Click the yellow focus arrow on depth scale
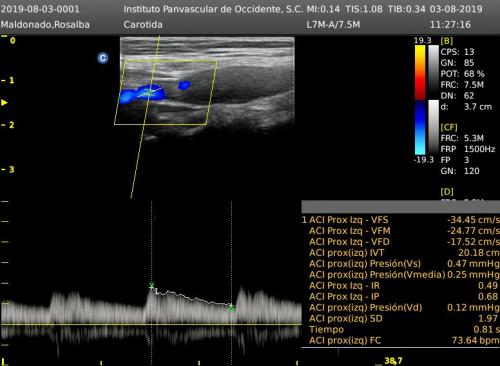This screenshot has width=500, height=366. tap(4, 103)
